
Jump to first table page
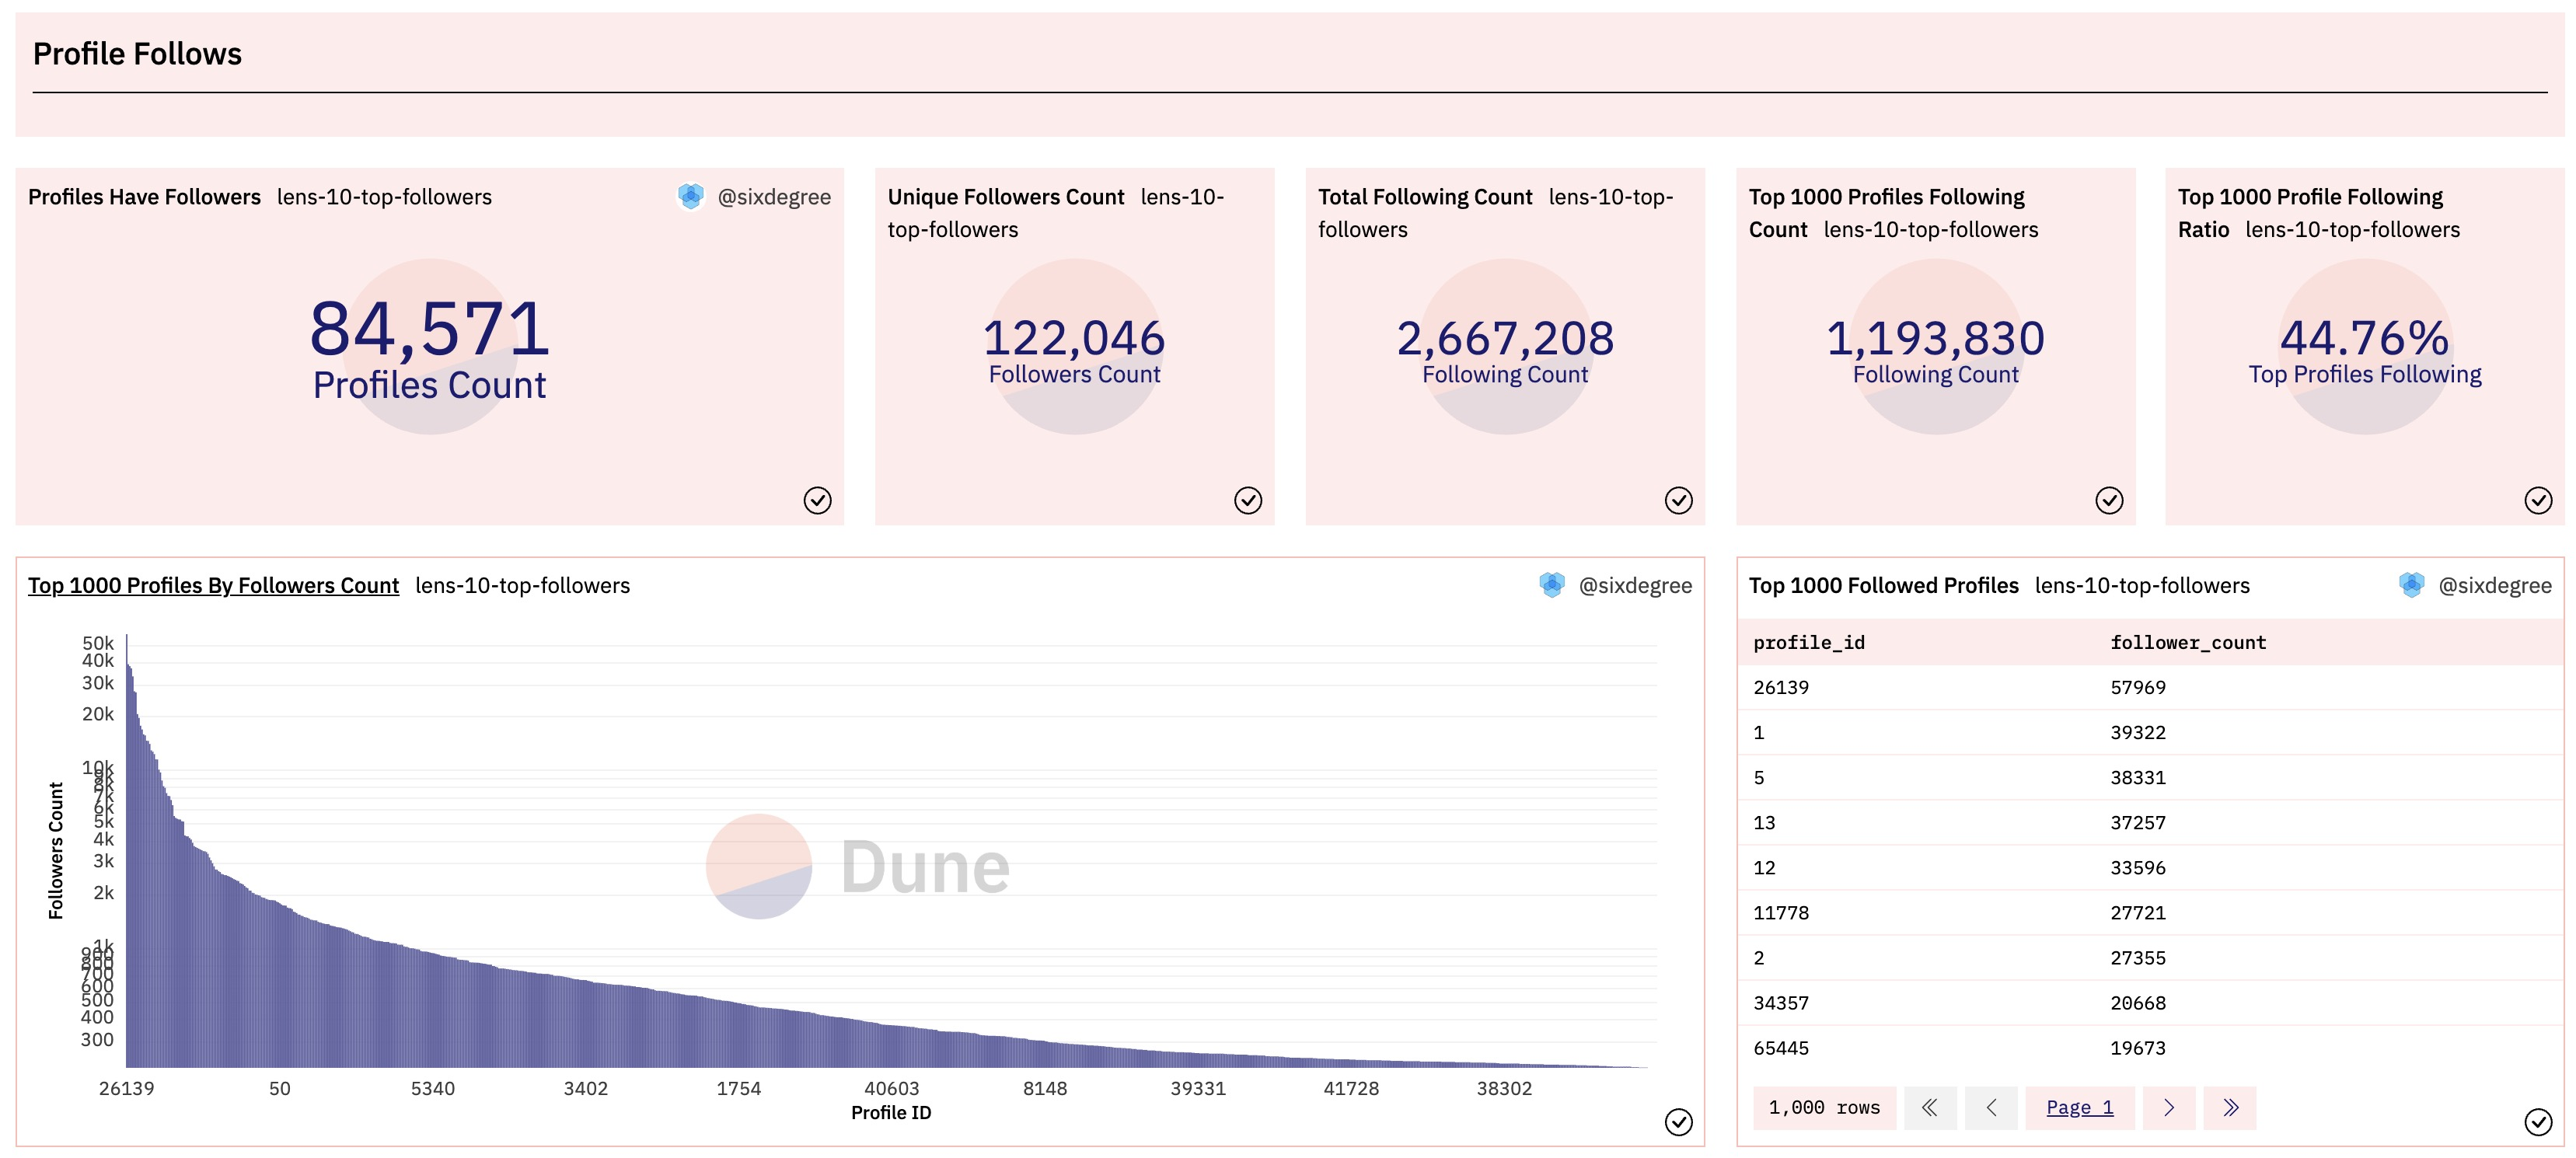click(x=1929, y=1107)
